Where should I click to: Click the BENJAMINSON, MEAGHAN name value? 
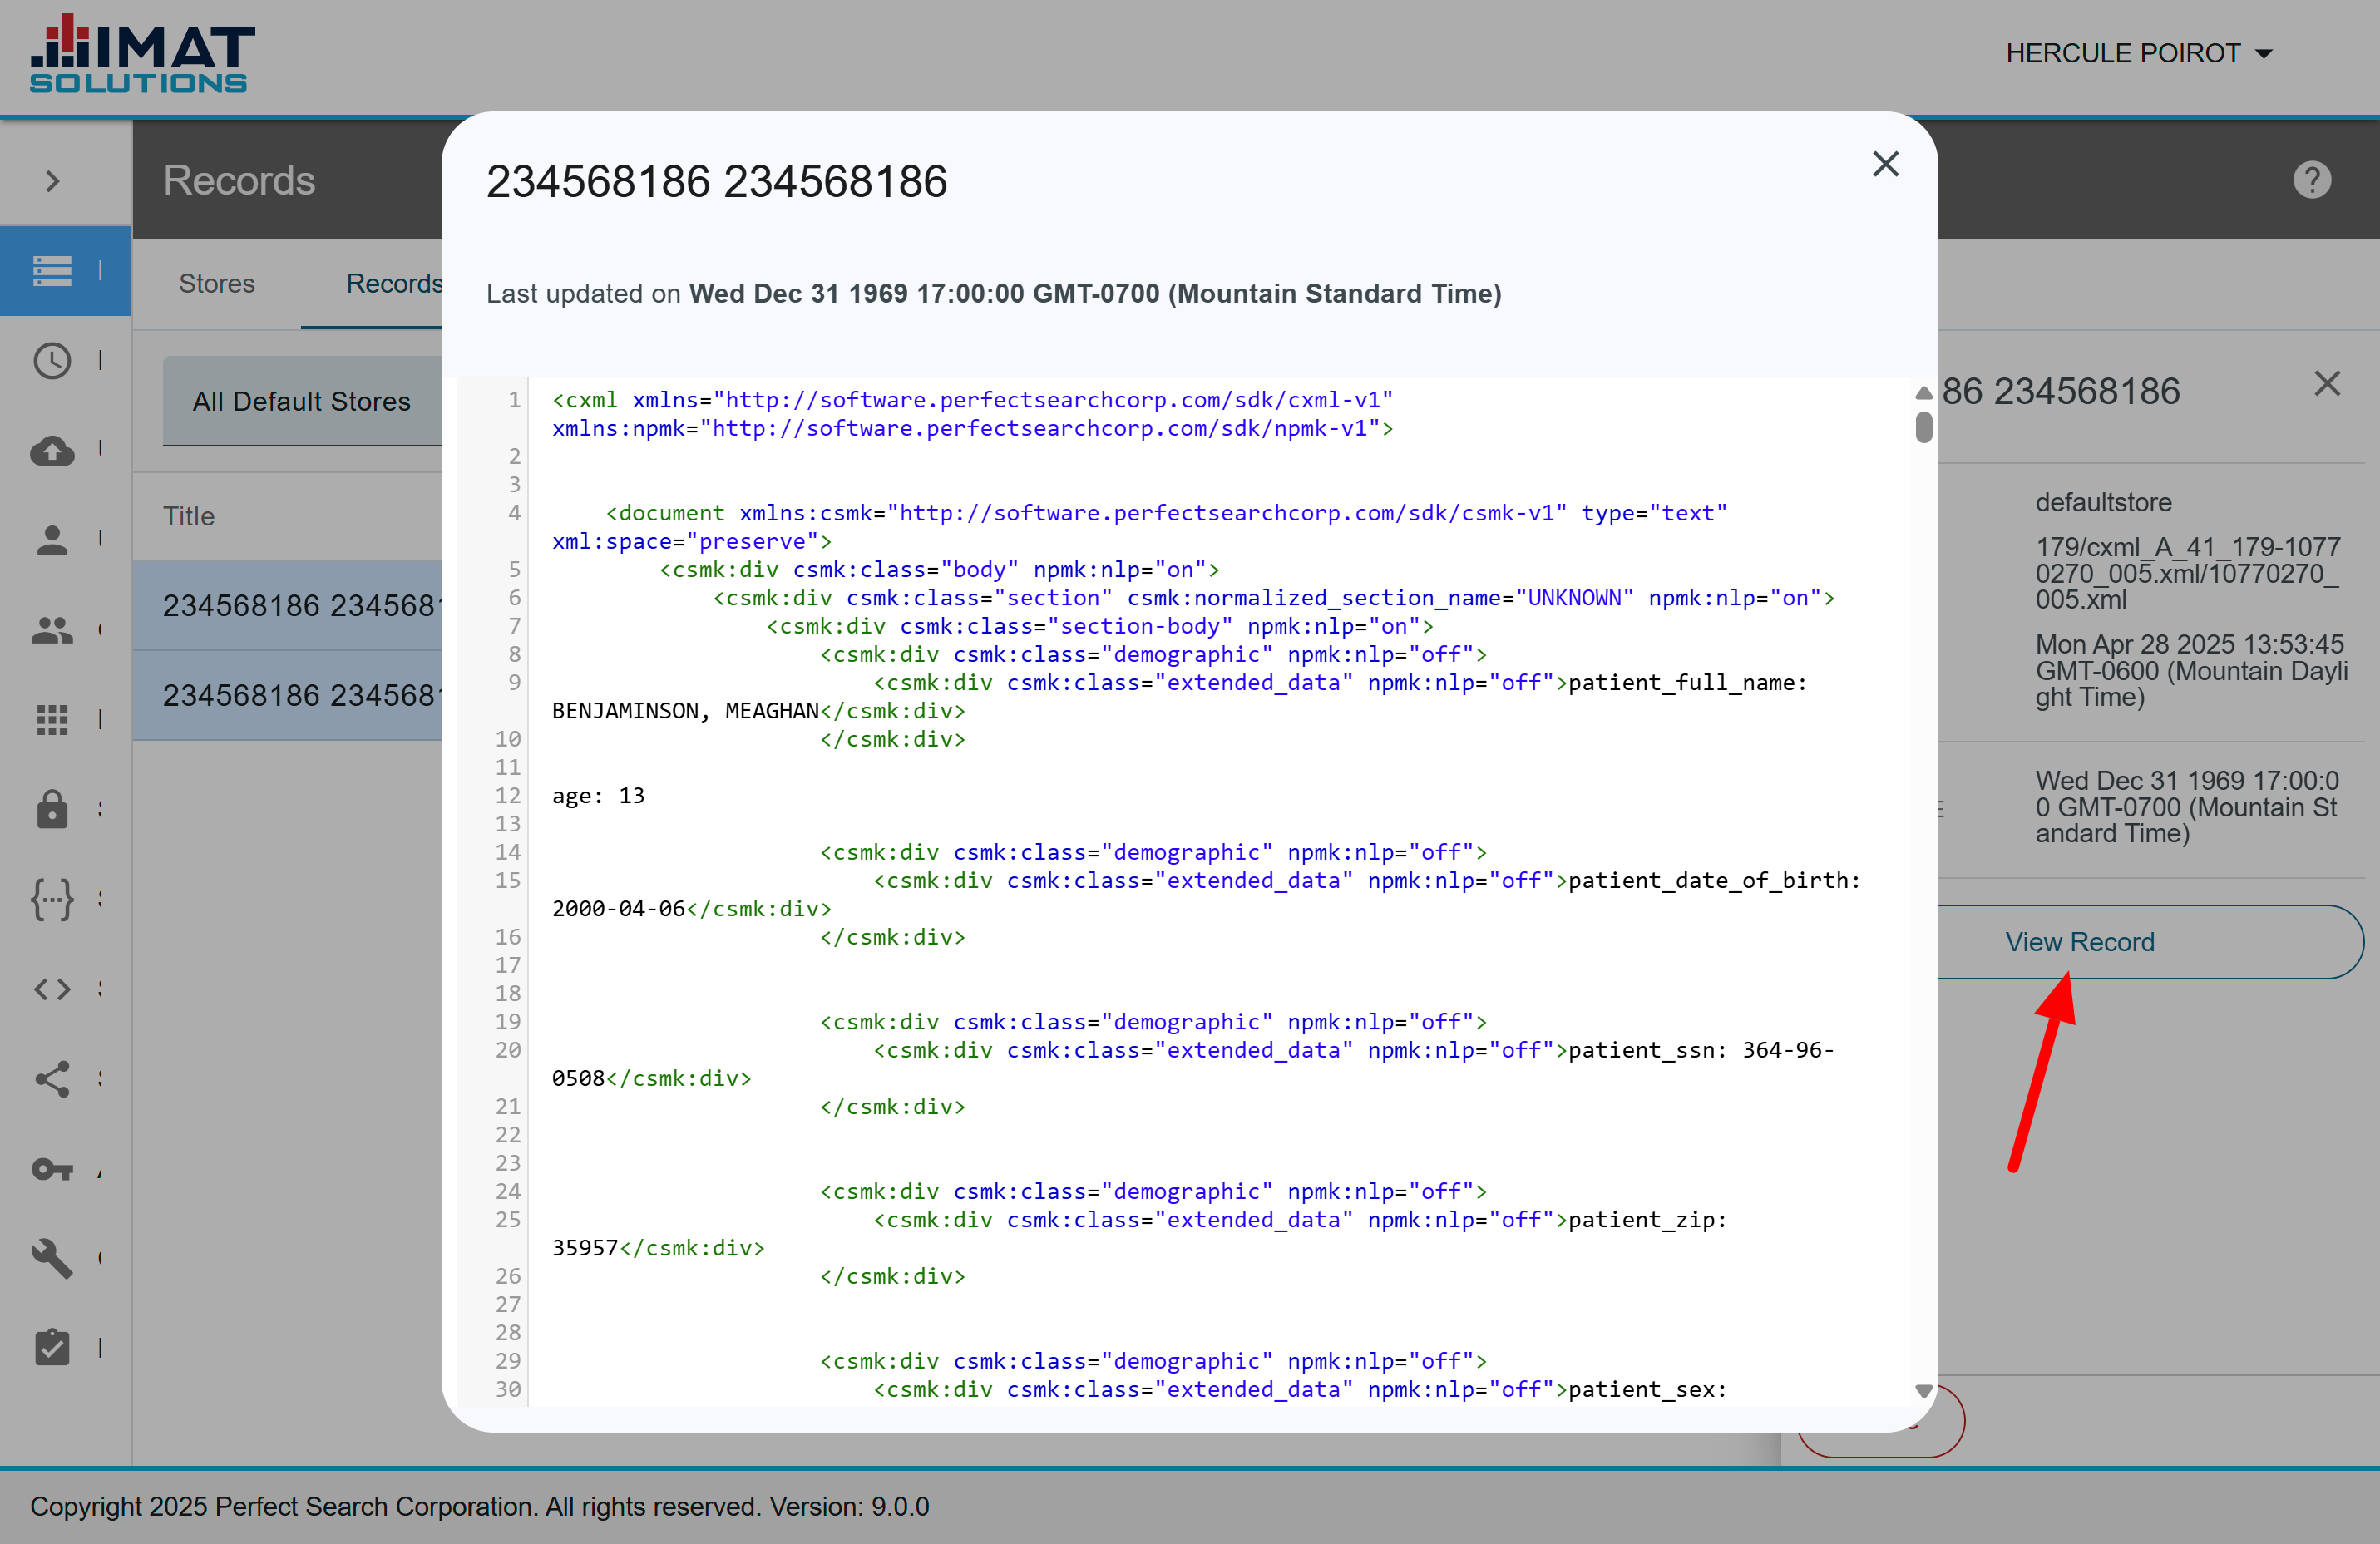[x=685, y=711]
